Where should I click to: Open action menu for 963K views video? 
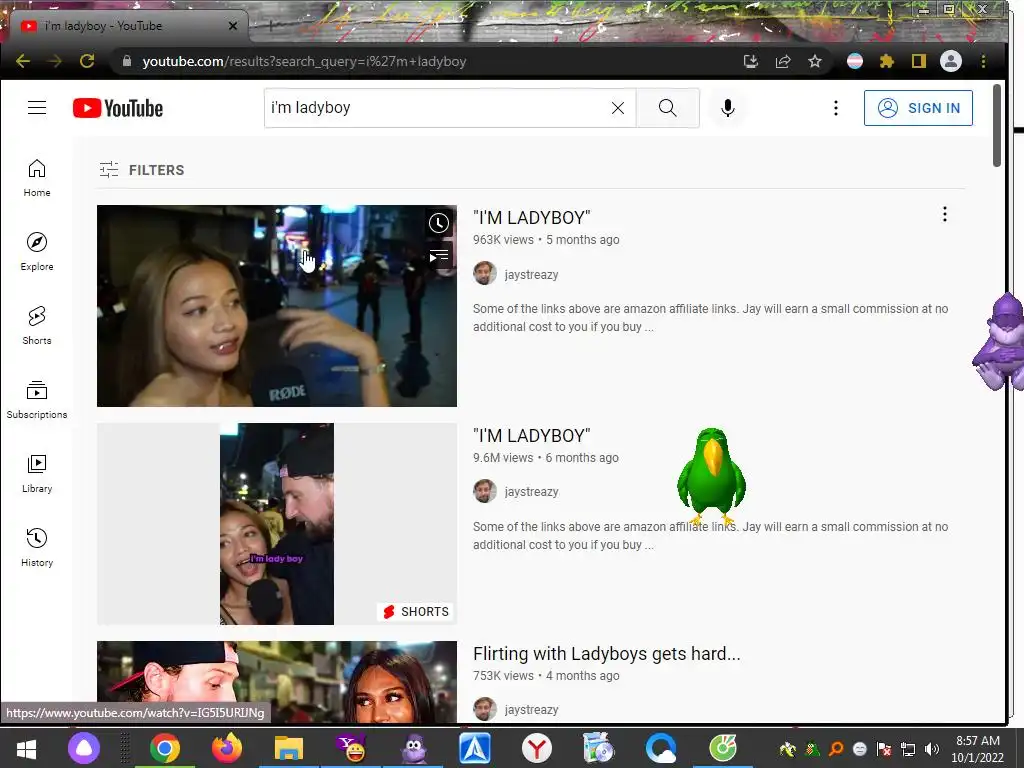coord(944,214)
